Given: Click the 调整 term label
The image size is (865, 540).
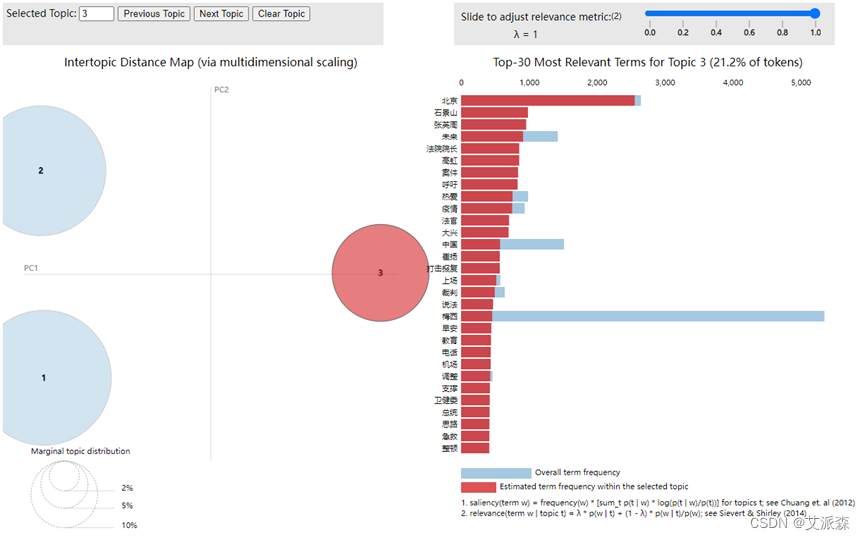Looking at the screenshot, I should pyautogui.click(x=450, y=376).
